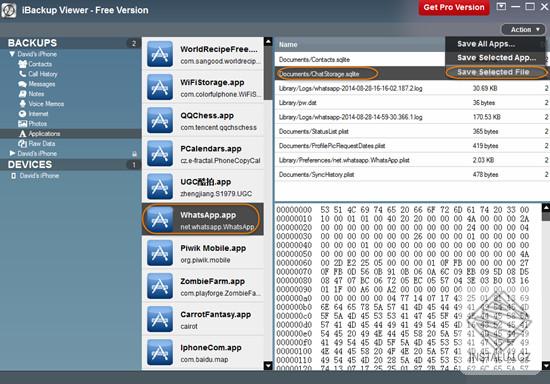Screen dimensions: 550x384
Task: Collapse first David's iPhone backup tree
Action: (12, 54)
